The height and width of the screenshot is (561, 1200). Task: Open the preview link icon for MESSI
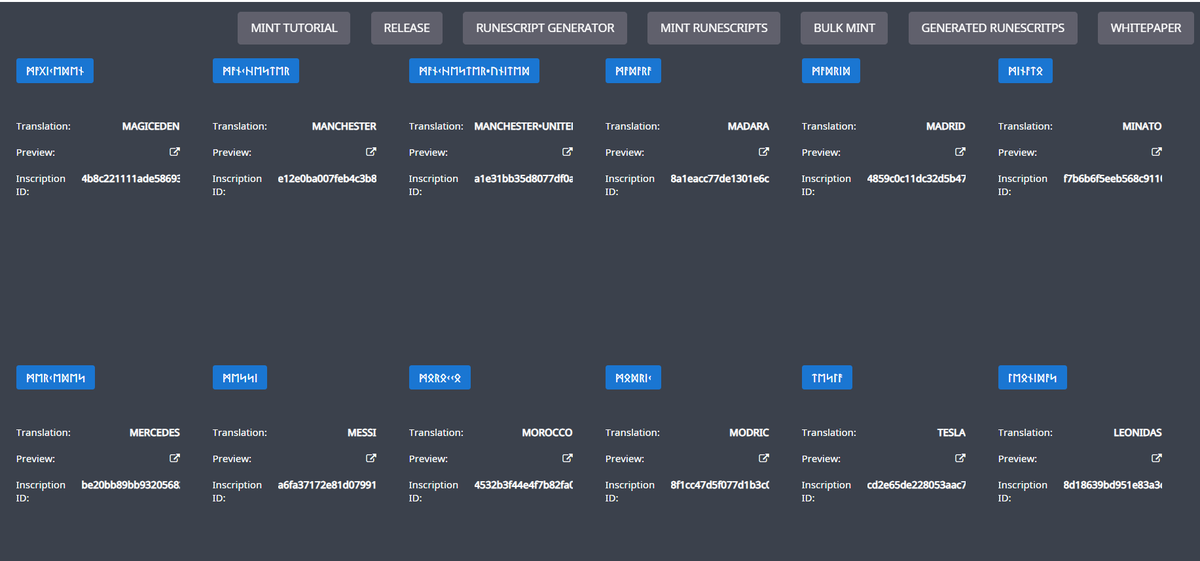(371, 458)
